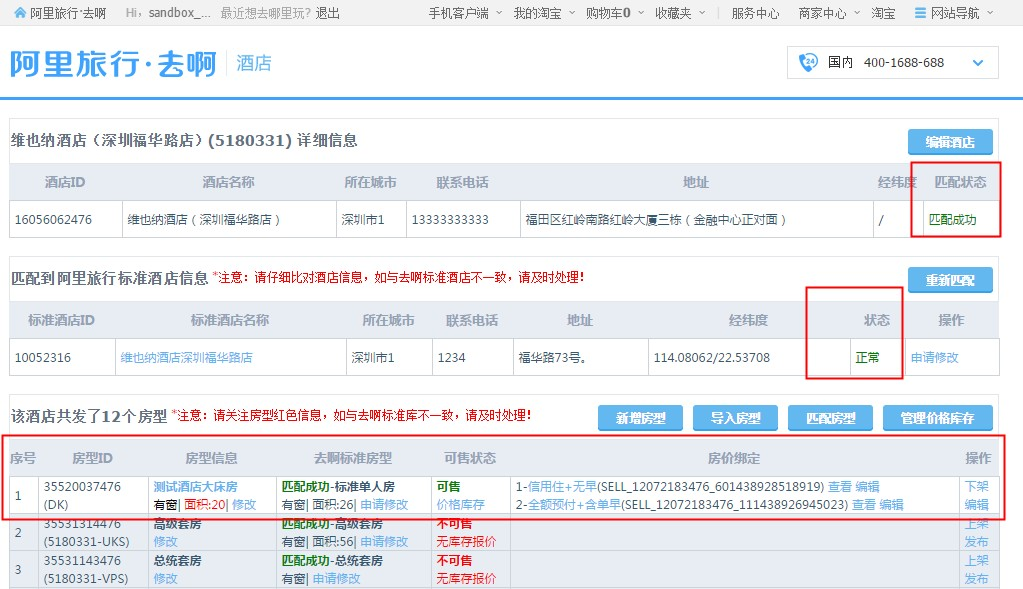
Task: Click 编辑 in row 1 操作 column
Action: tap(977, 505)
